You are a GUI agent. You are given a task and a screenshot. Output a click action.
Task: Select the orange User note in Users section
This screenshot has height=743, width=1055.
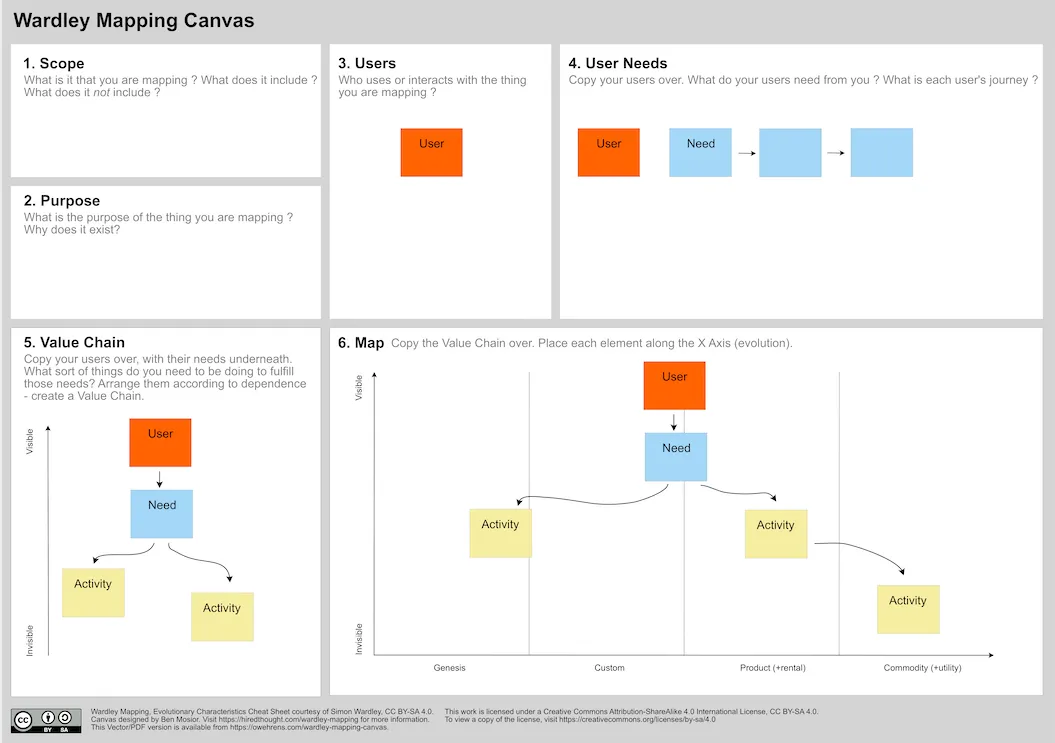coord(431,153)
